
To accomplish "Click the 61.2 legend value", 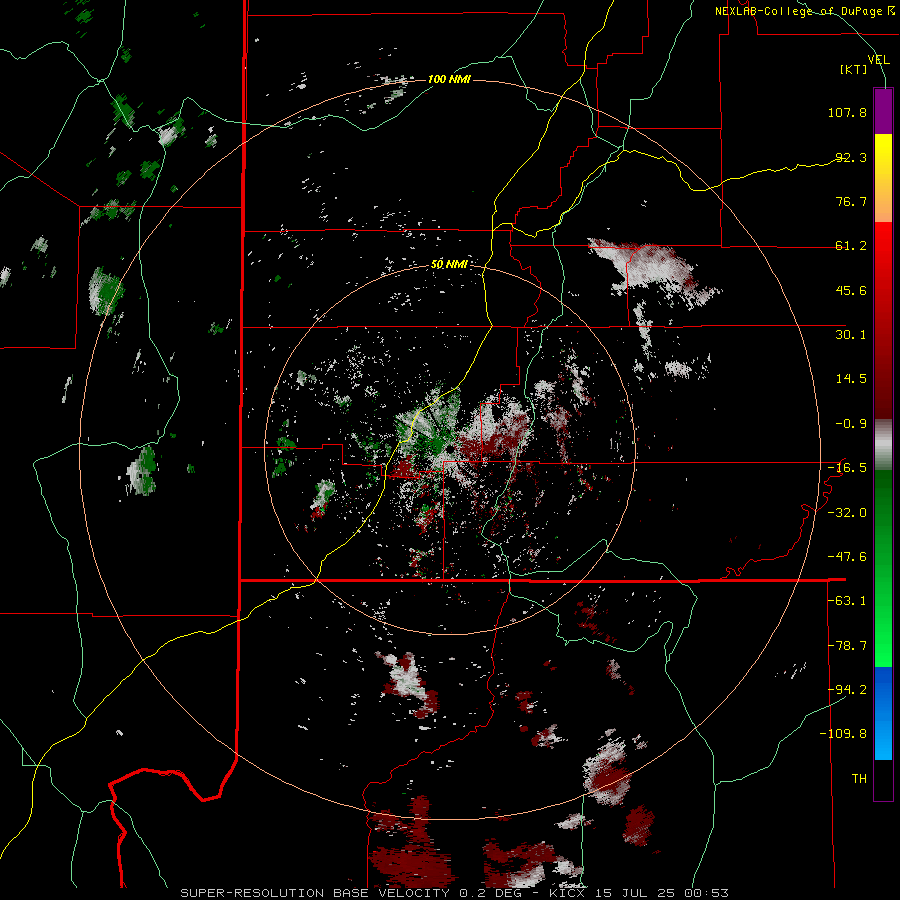I will 851,246.
